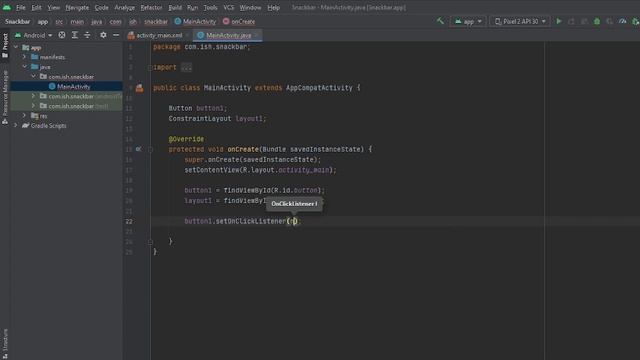Hide the Project panel with the minus icon
Image resolution: width=640 pixels, height=360 pixels.
point(116,35)
